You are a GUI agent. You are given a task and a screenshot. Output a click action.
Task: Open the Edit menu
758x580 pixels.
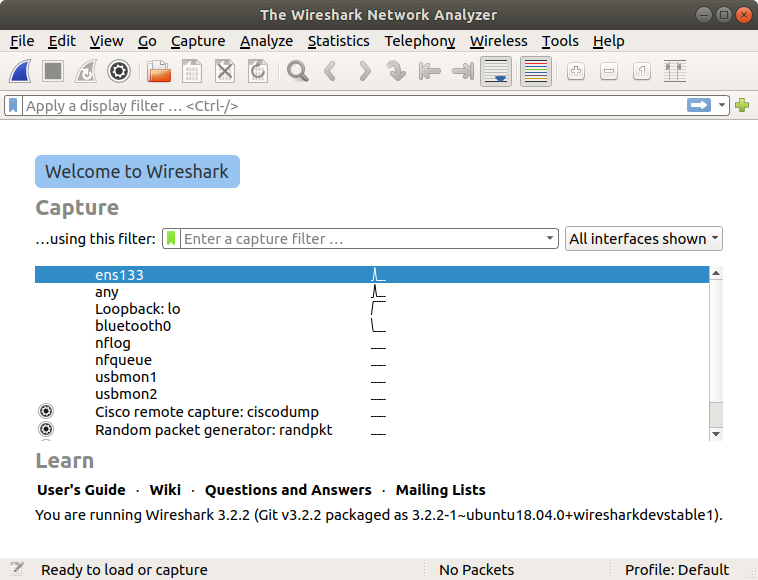[62, 41]
